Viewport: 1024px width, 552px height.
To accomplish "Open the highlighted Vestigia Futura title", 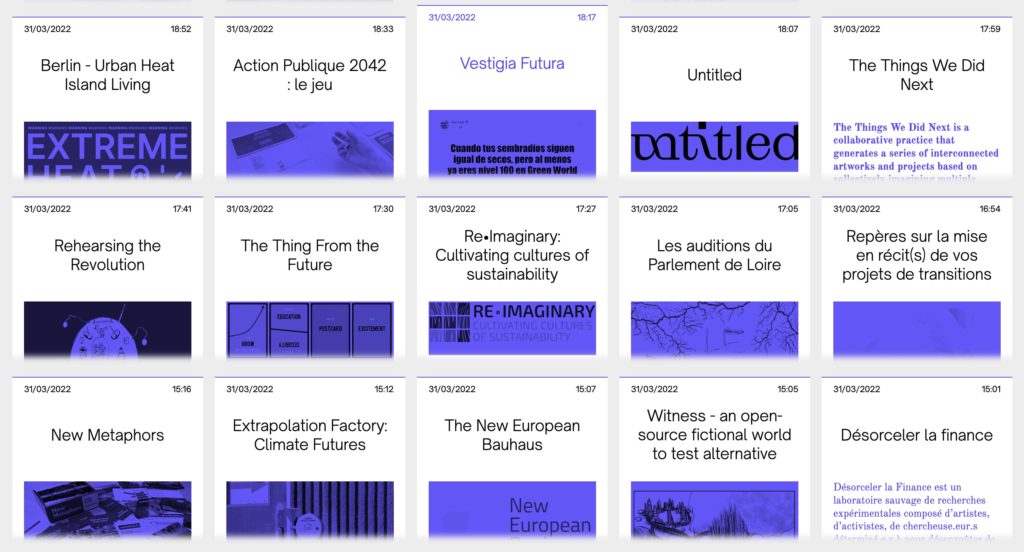I will (x=512, y=63).
